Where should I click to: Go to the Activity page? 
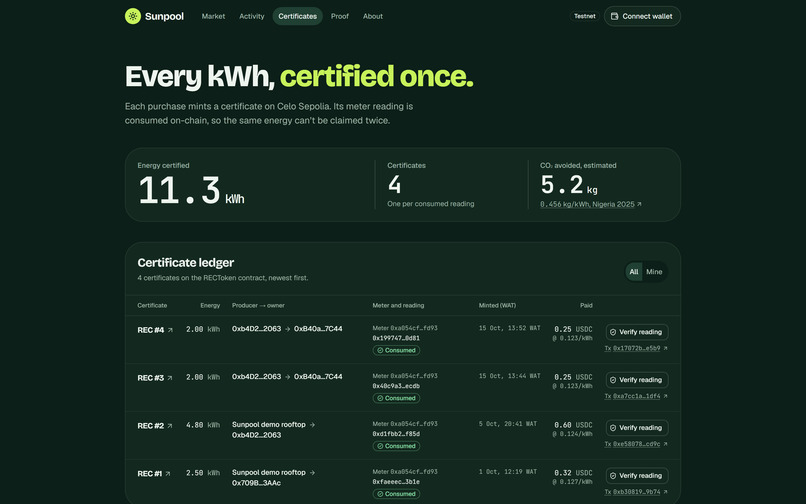coord(251,16)
